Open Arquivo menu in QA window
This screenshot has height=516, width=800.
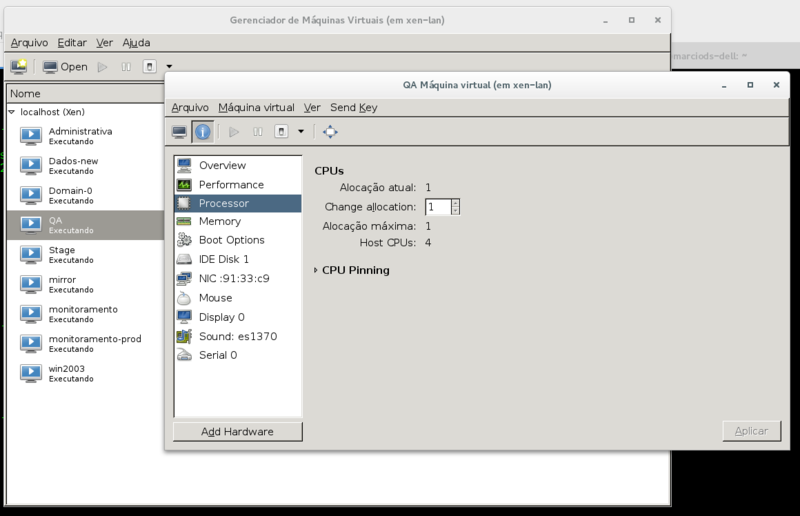click(190, 108)
